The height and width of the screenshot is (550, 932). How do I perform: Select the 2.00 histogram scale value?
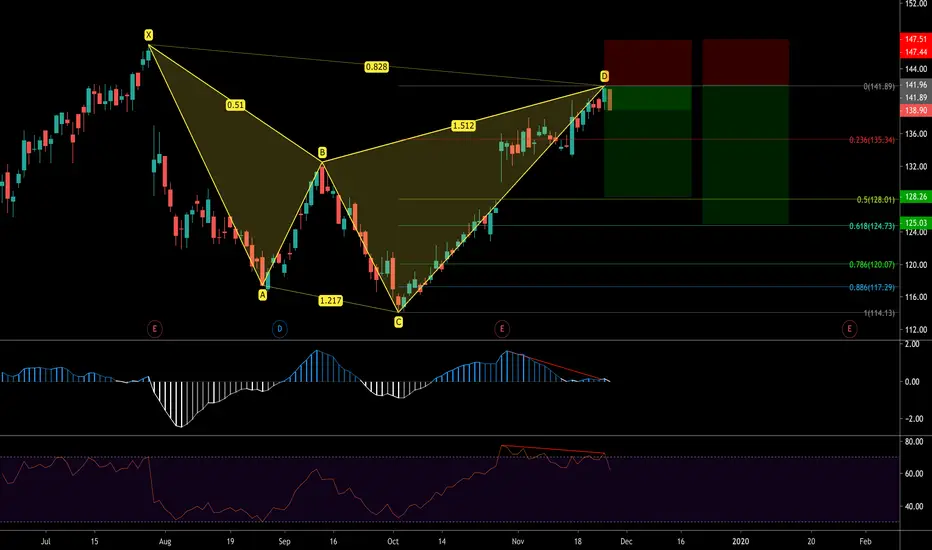912,344
